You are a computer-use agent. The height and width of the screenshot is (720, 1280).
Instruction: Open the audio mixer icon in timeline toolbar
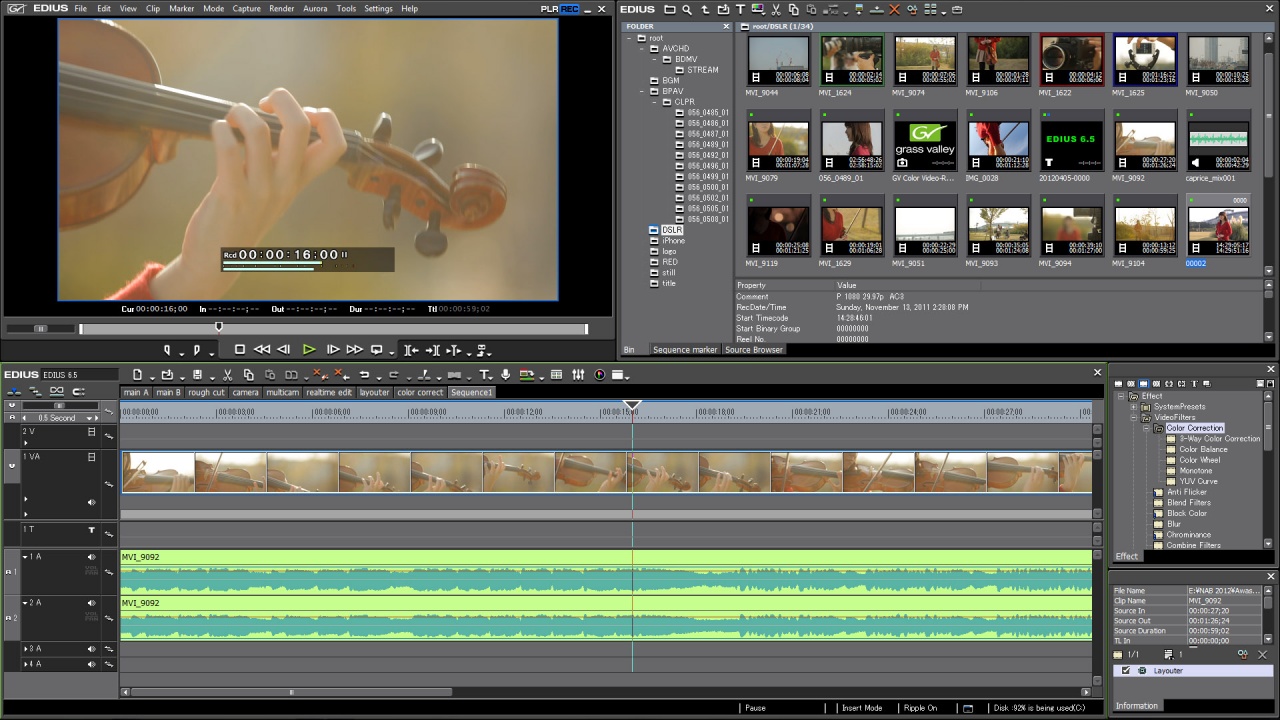578,375
